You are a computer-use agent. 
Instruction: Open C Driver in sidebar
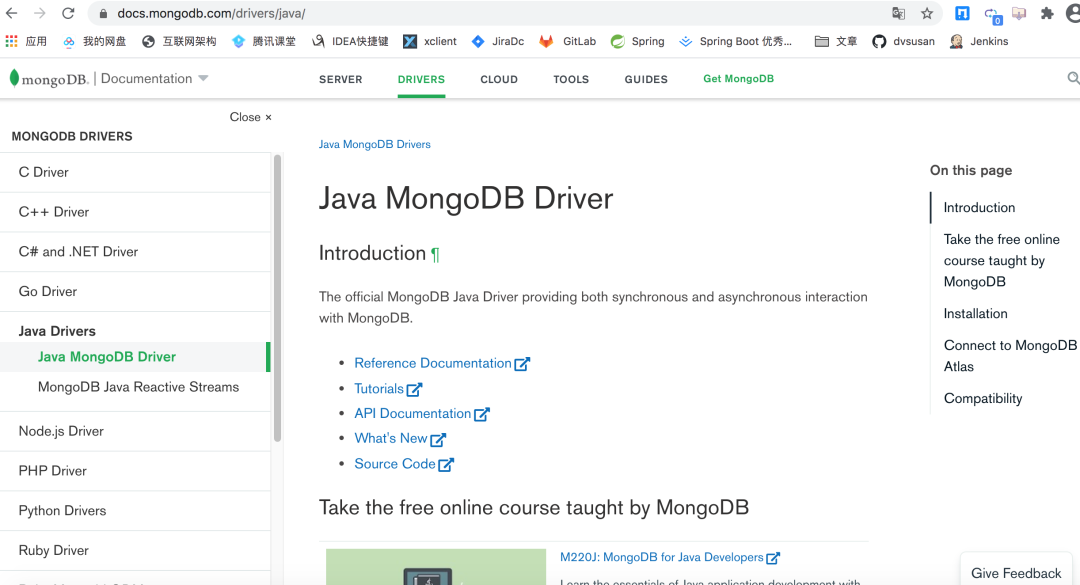point(135,172)
